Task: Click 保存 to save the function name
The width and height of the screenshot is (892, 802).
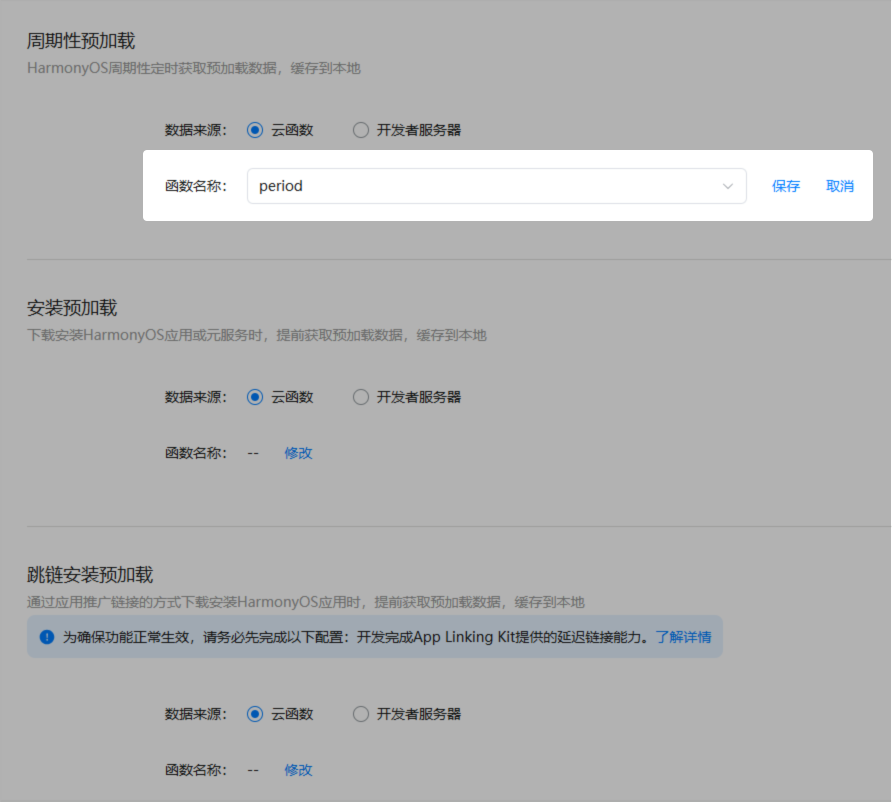Action: tap(786, 186)
